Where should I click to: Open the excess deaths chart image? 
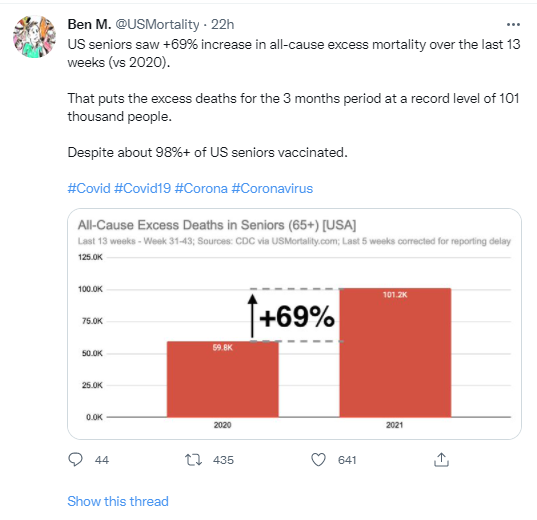pyautogui.click(x=295, y=324)
